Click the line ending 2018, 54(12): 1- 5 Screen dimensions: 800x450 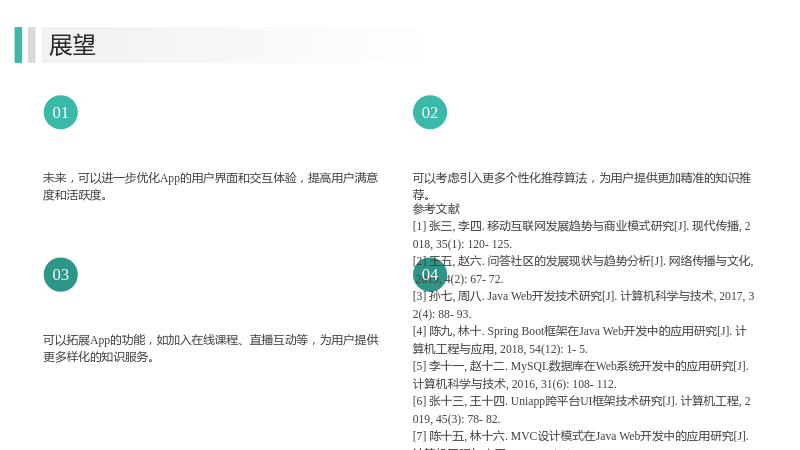coord(500,349)
